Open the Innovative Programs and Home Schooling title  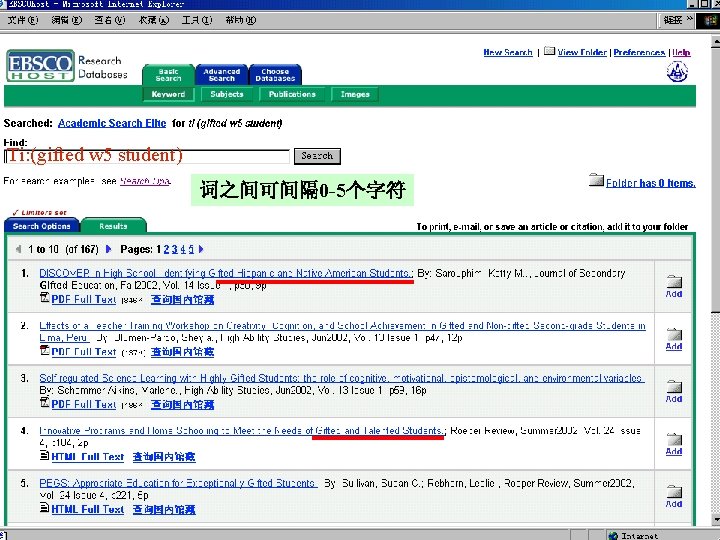coord(242,431)
